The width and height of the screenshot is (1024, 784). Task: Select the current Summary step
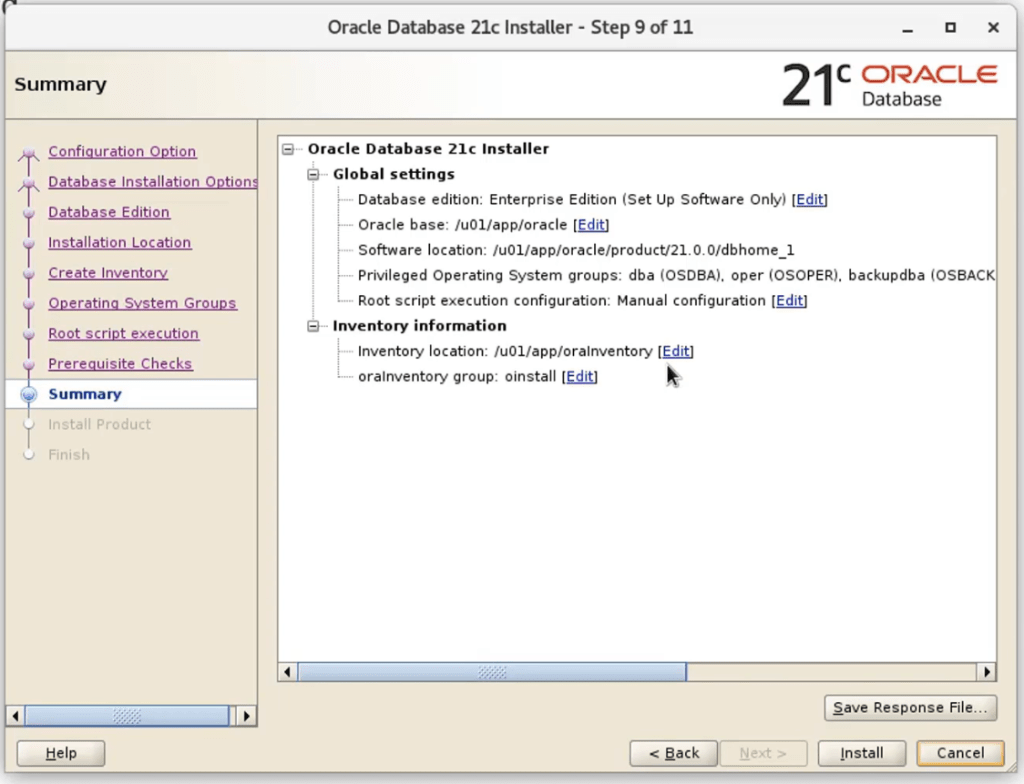click(x=85, y=395)
